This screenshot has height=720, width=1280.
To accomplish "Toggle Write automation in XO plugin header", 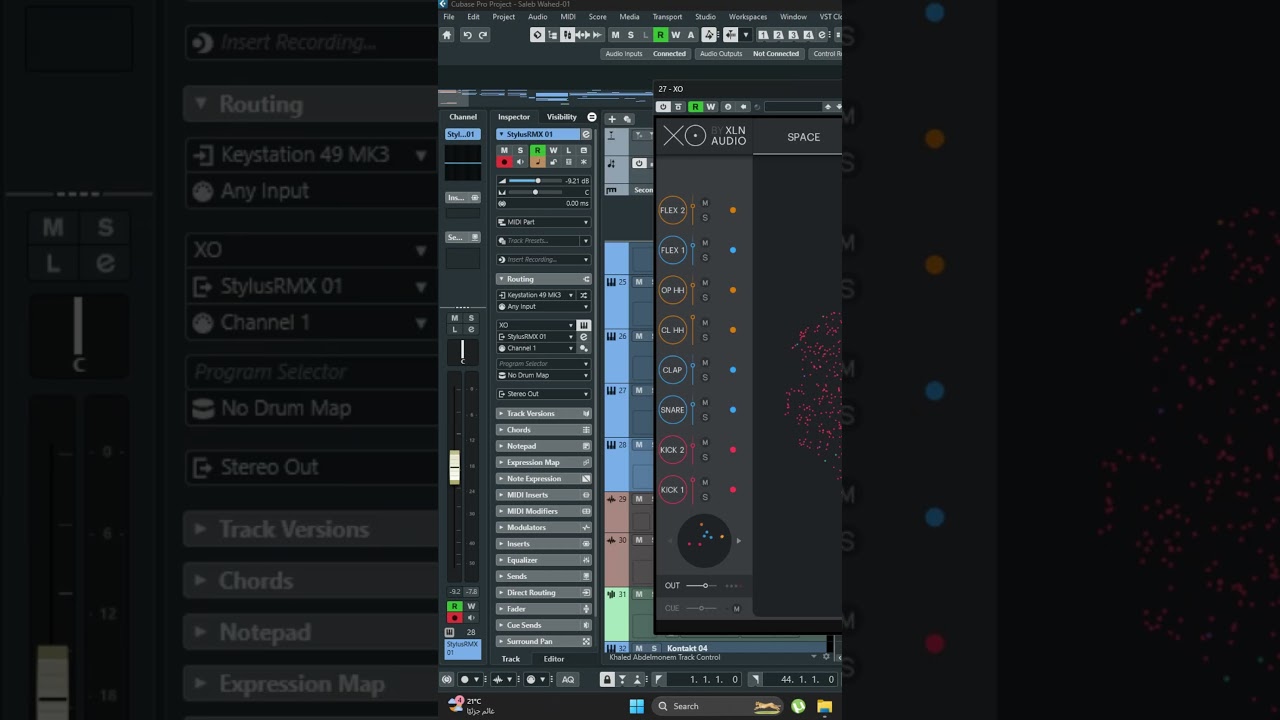I will pos(711,107).
